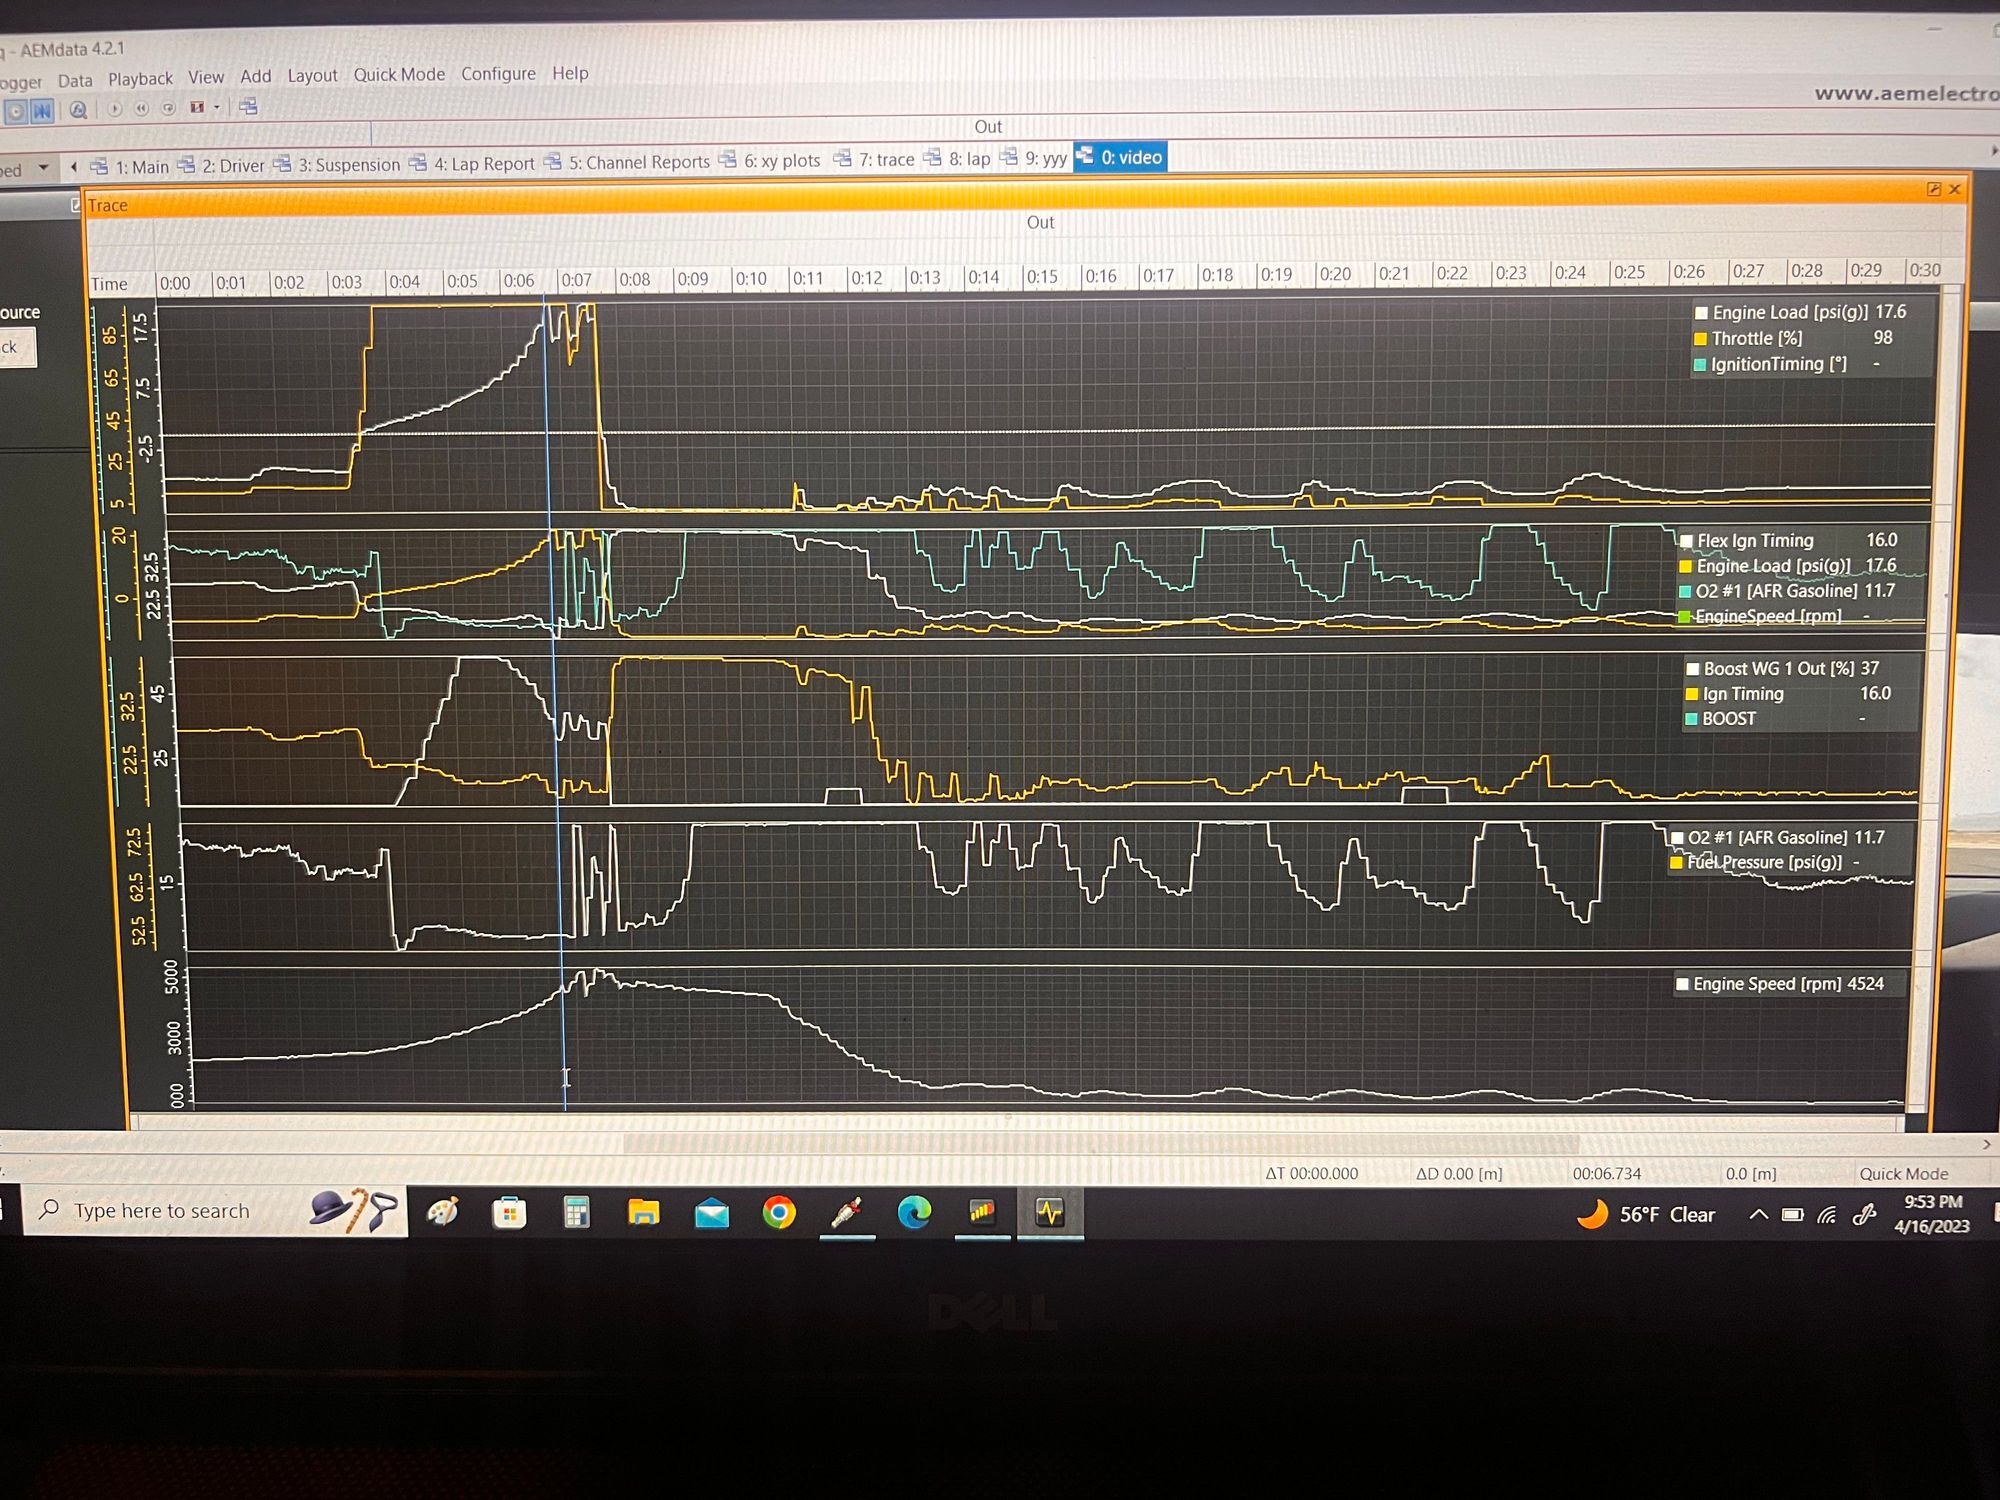
Task: Open Google Chrome from the taskbar
Action: click(779, 1213)
